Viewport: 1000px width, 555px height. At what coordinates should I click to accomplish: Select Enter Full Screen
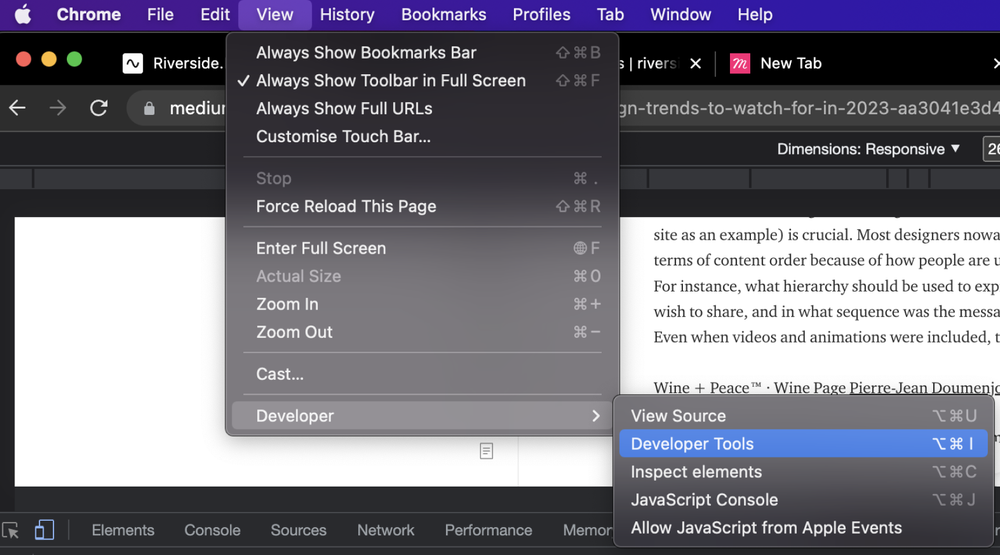[x=422, y=248]
